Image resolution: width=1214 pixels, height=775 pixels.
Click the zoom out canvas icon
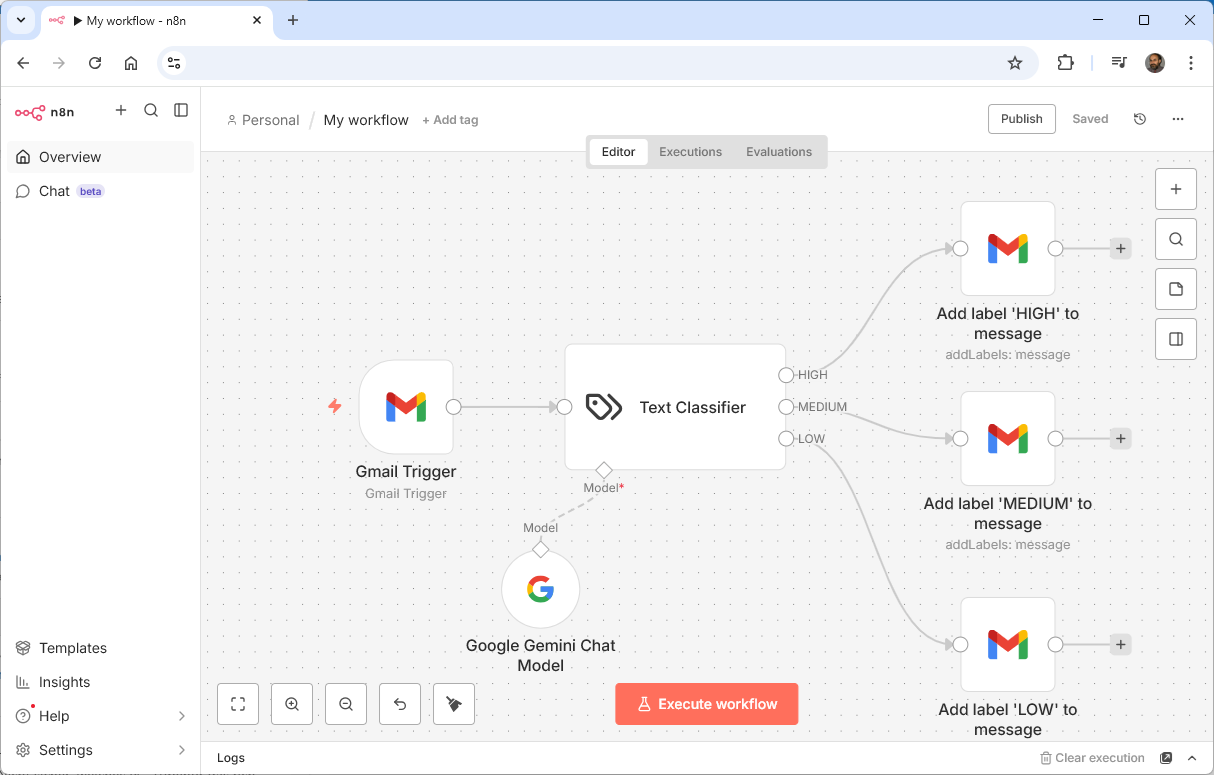pyautogui.click(x=346, y=704)
